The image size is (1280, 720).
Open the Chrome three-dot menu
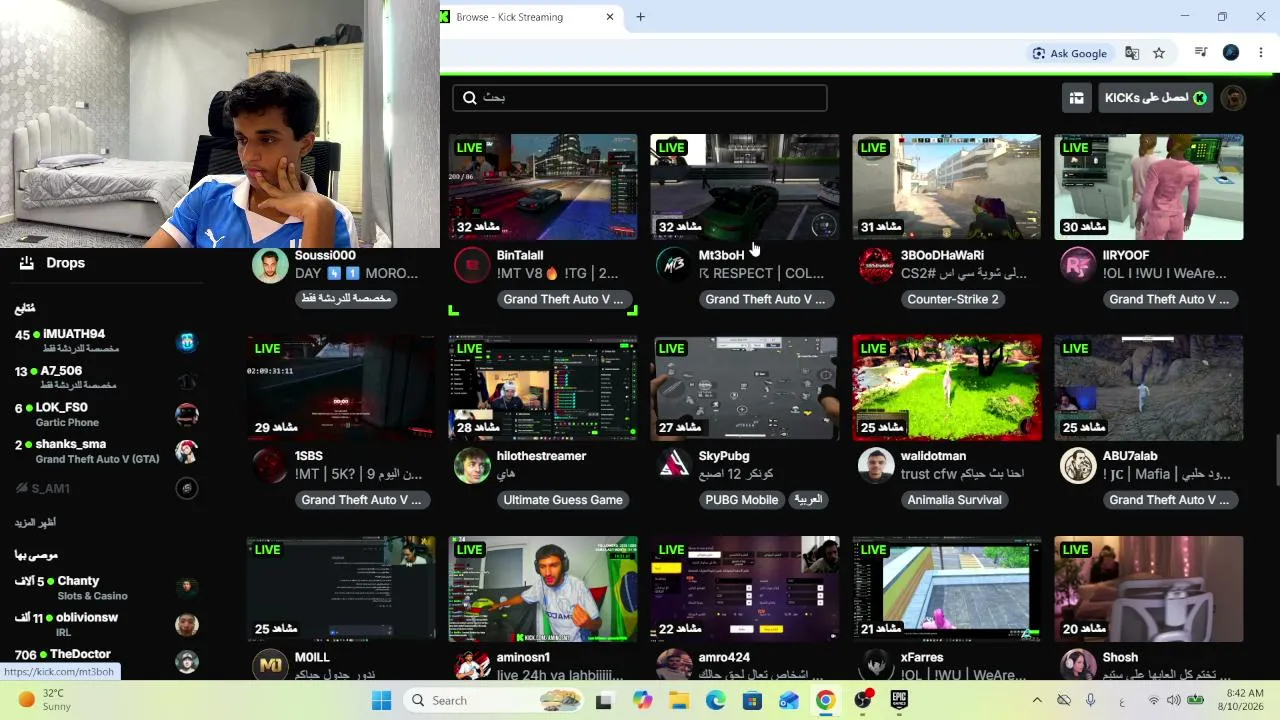(1261, 53)
